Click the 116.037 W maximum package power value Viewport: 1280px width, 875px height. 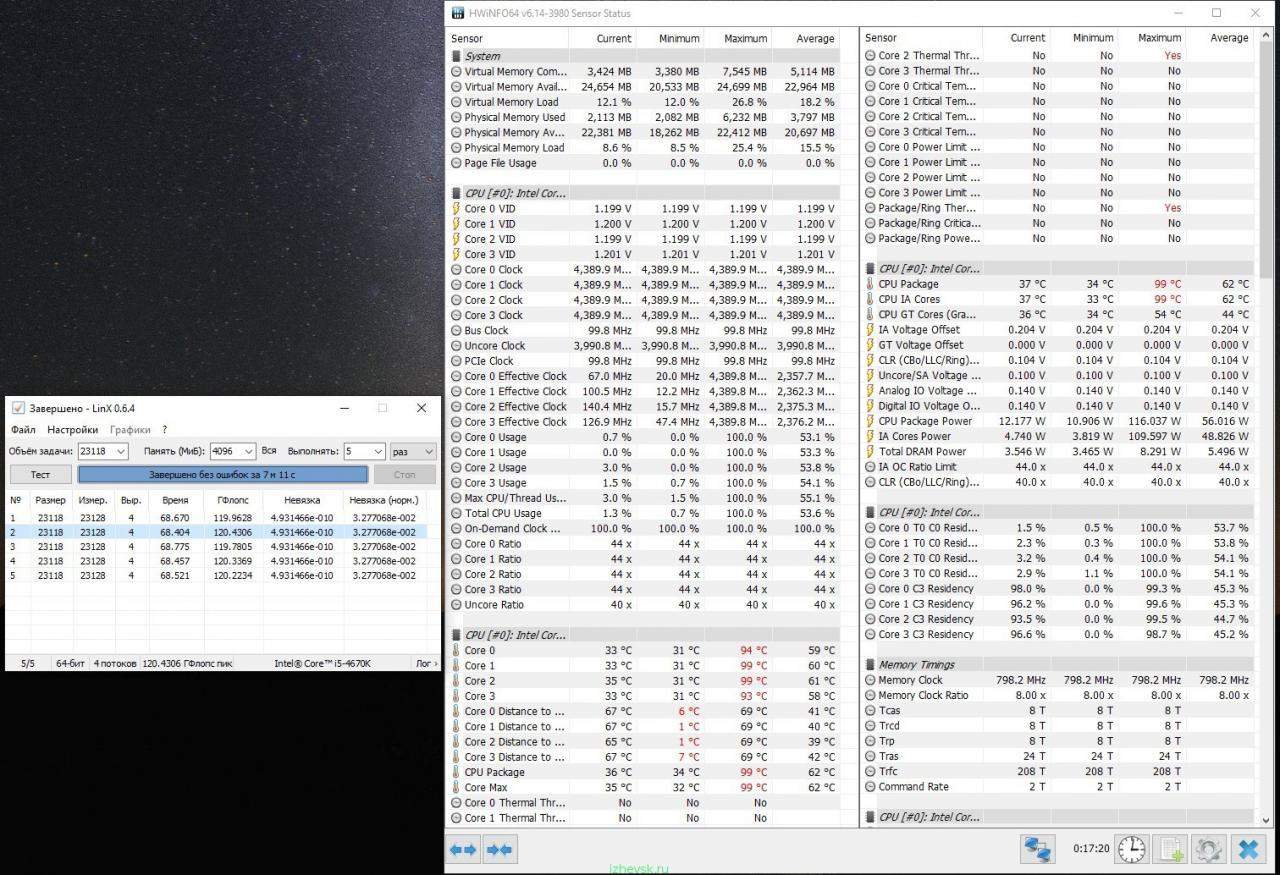tap(1155, 421)
